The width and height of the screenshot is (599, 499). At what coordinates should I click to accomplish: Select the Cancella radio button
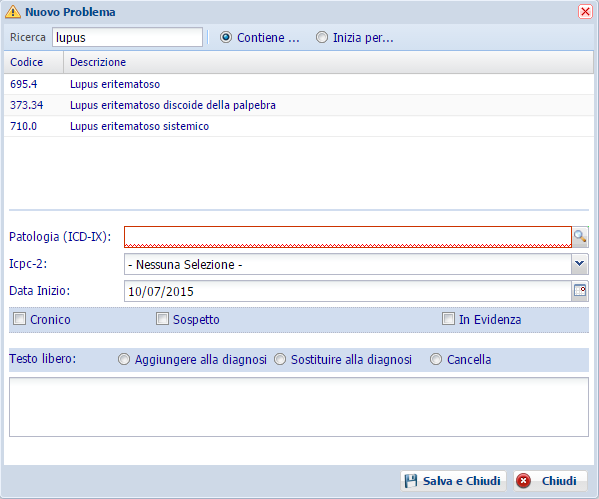[x=436, y=359]
